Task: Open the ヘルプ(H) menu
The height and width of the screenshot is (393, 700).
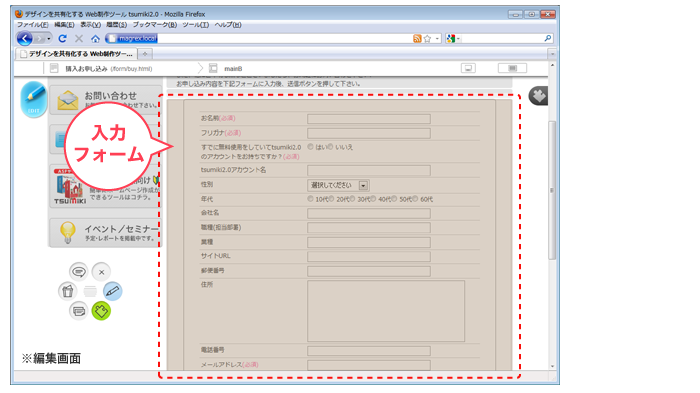Action: click(228, 25)
